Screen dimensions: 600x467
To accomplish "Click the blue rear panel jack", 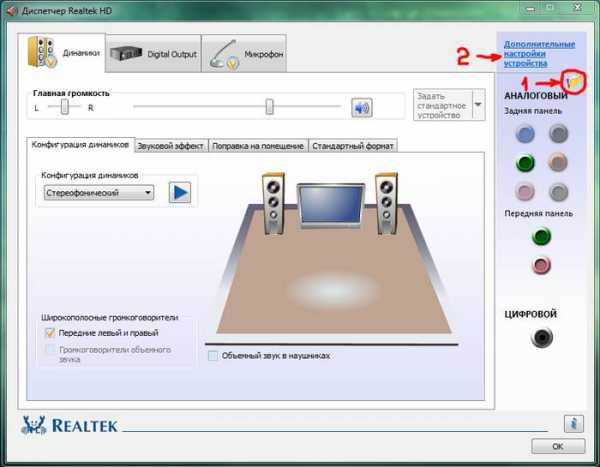I will pyautogui.click(x=525, y=134).
